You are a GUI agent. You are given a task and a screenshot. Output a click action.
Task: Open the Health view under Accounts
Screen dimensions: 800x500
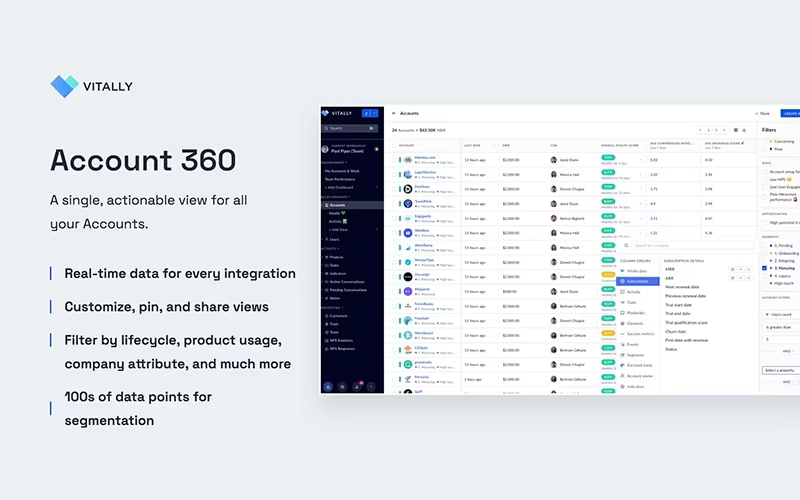[x=337, y=213]
